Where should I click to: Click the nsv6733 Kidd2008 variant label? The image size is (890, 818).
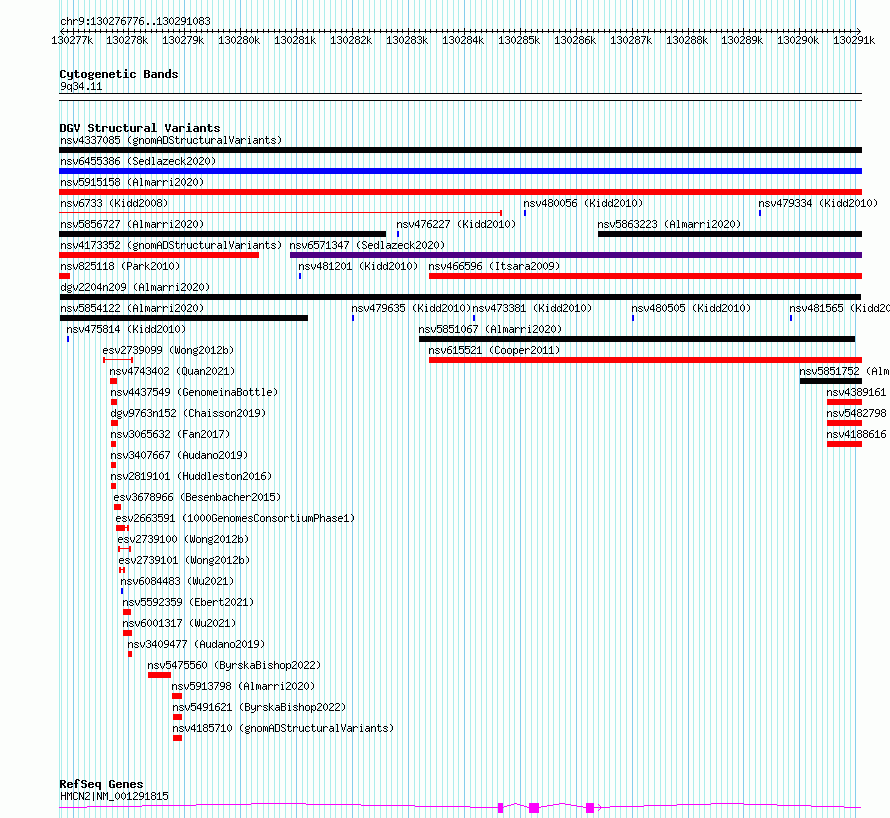(114, 203)
